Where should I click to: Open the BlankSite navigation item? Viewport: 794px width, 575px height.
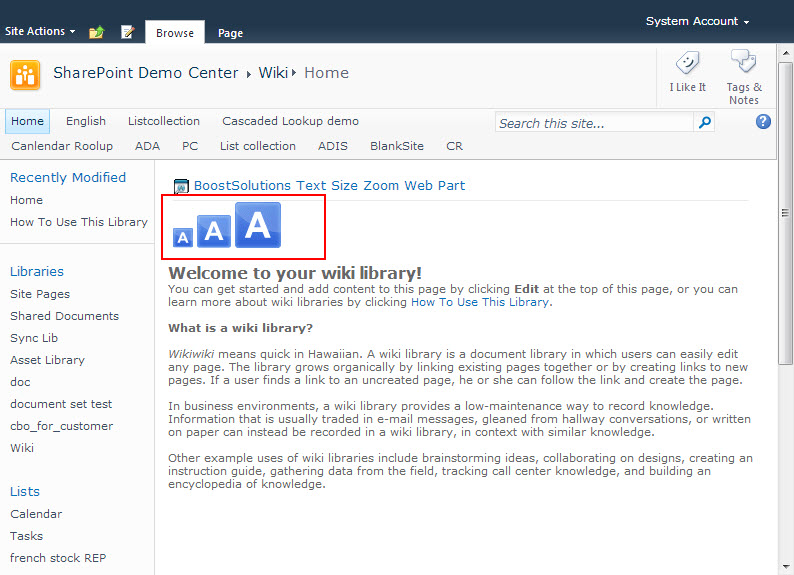click(396, 146)
